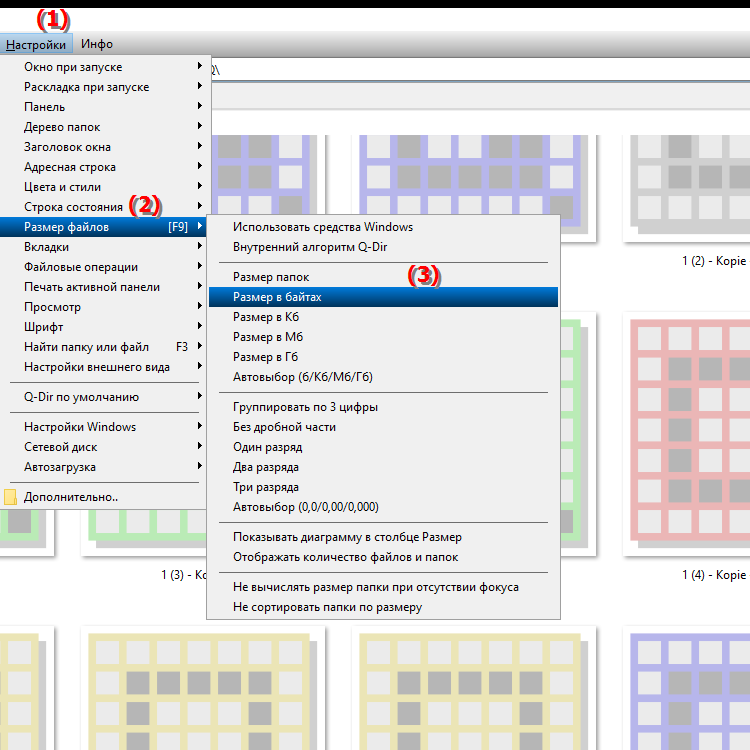This screenshot has height=750, width=750.
Task: Open the Шрифт submenu
Action: [104, 327]
